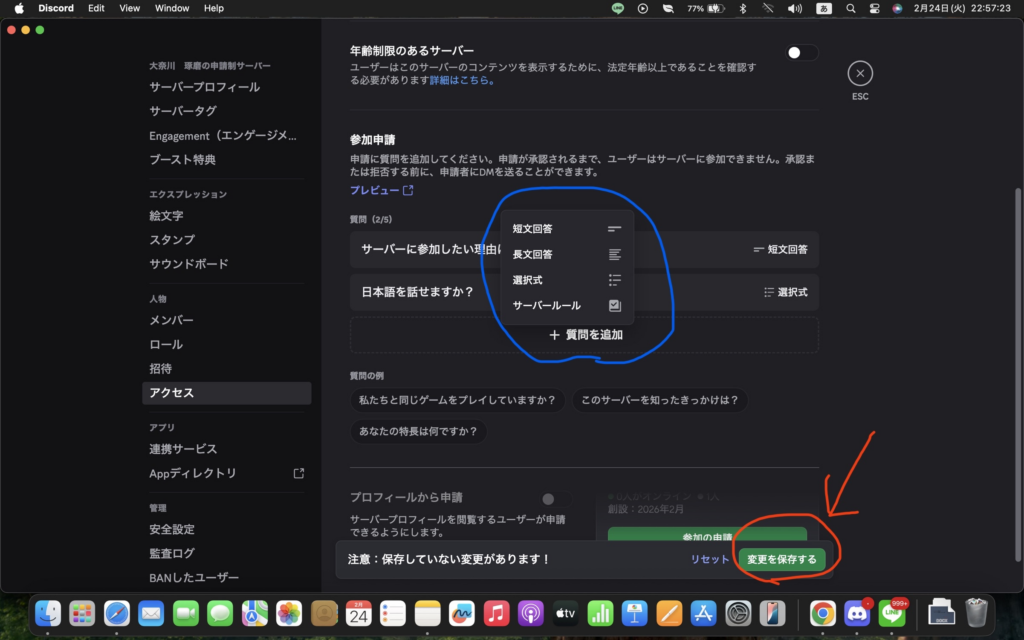Click the checkbox icon beside サーバールール in popup

(x=614, y=306)
